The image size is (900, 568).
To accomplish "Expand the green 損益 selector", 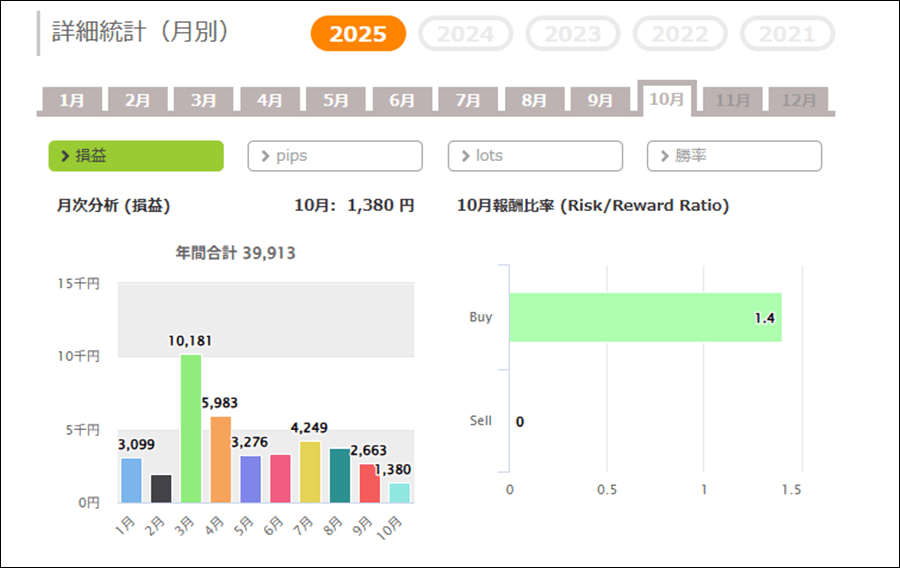I will pyautogui.click(x=136, y=156).
